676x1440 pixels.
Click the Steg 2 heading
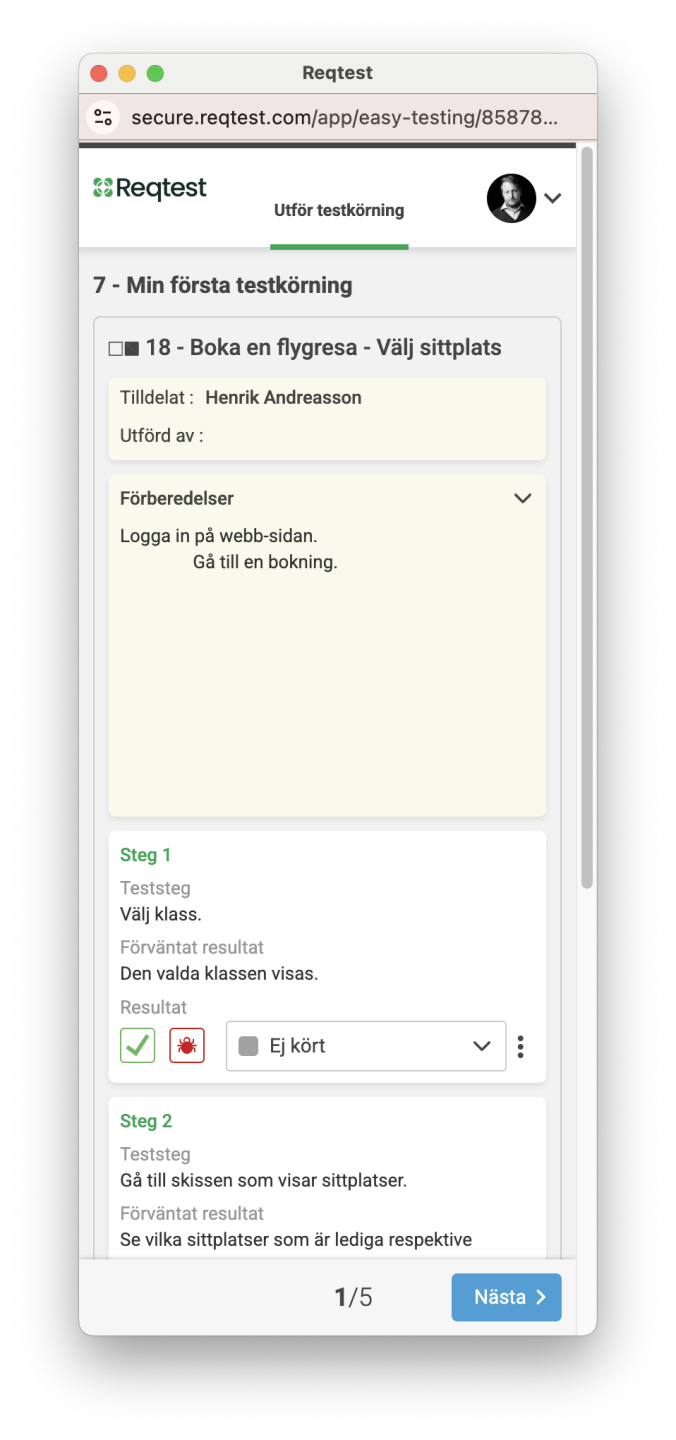tap(146, 1121)
